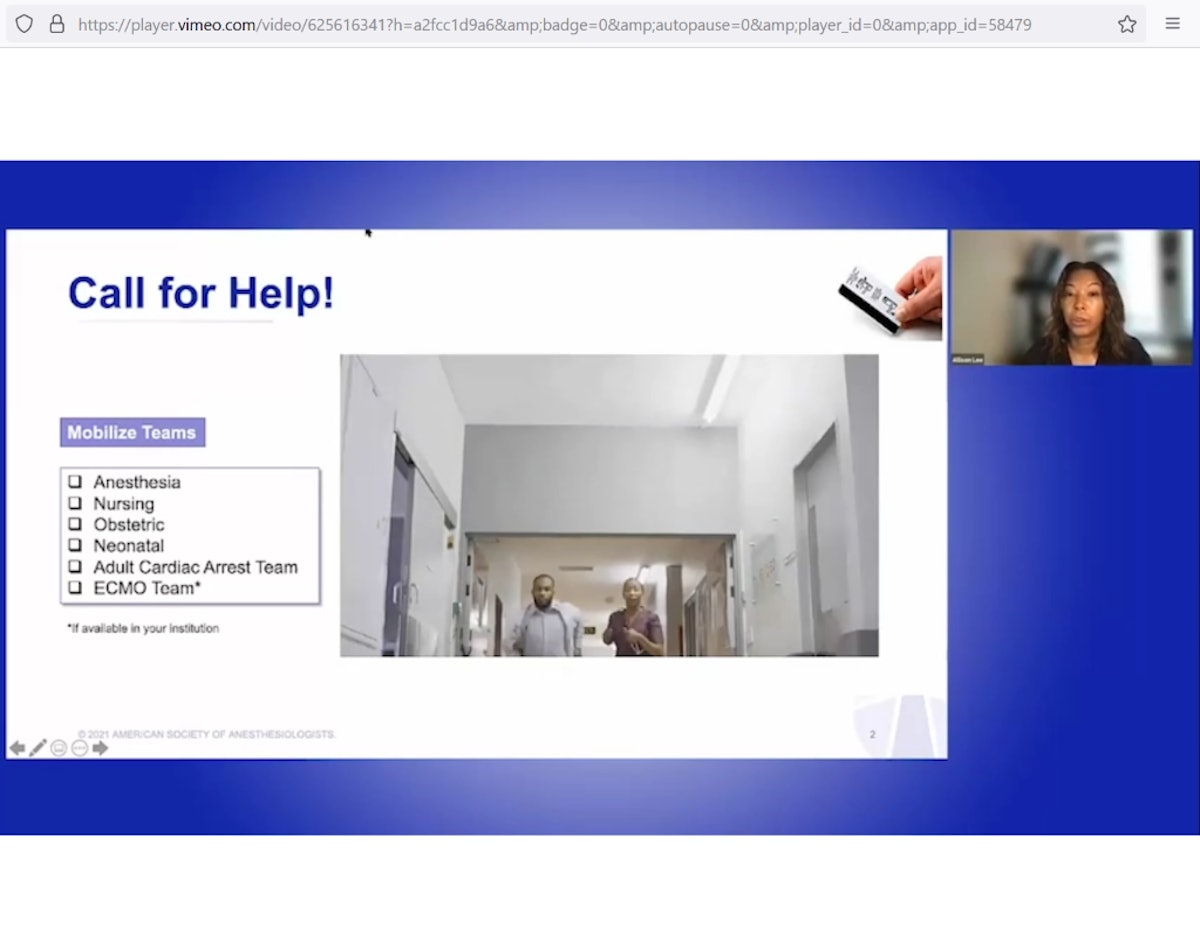Click the Mobilize Teams label
The width and height of the screenshot is (1200, 947).
[132, 433]
